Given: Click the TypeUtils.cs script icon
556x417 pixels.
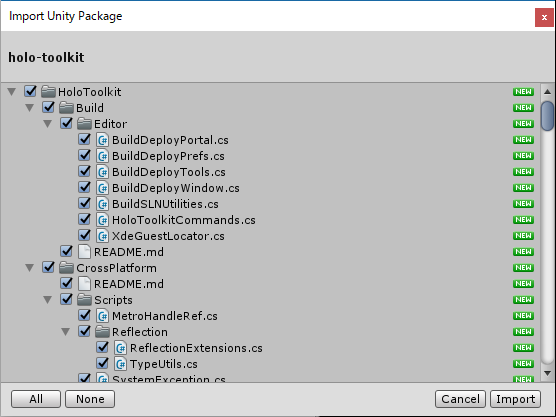Looking at the screenshot, I should (x=121, y=364).
